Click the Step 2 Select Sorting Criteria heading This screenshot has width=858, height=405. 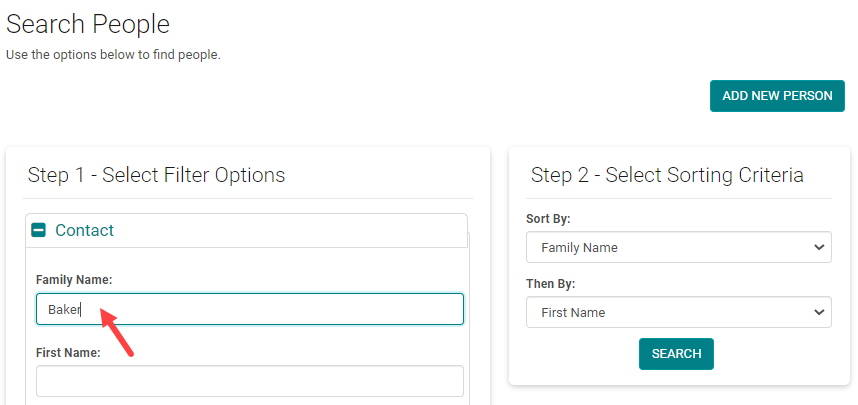click(667, 175)
